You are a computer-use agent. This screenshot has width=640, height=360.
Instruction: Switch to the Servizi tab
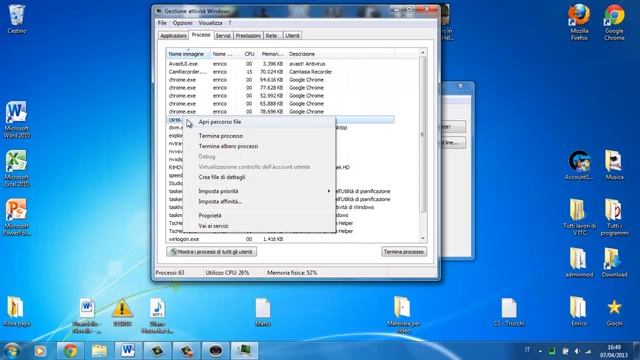click(223, 36)
